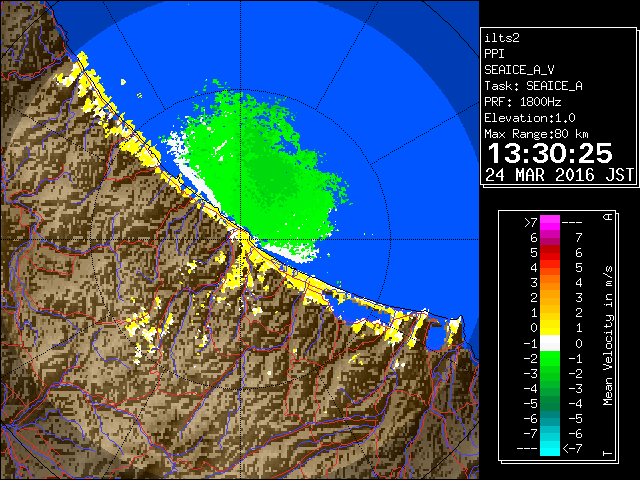Pick the white zero-velocity legend swatch
Image resolution: width=640 pixels, height=480 pixels.
pyautogui.click(x=550, y=343)
